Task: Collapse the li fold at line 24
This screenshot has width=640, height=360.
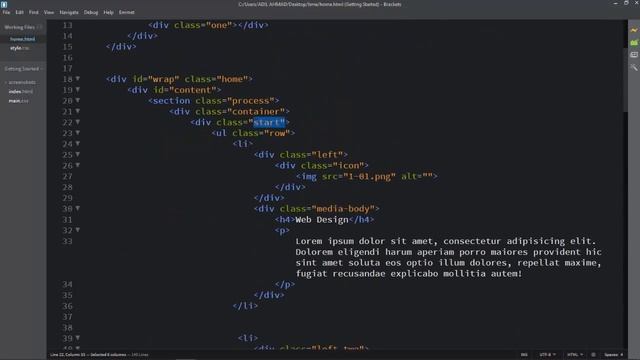Action: [x=78, y=144]
